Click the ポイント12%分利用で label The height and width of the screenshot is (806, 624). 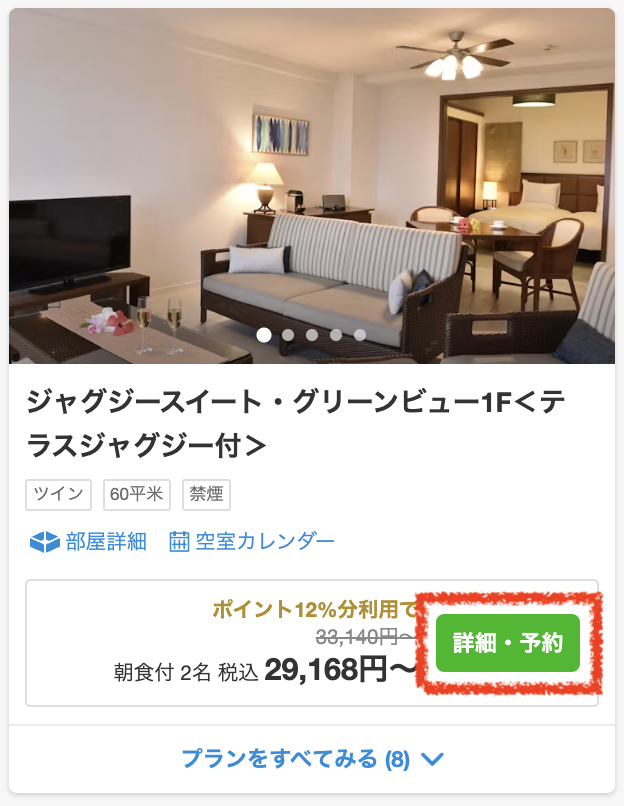315,609
